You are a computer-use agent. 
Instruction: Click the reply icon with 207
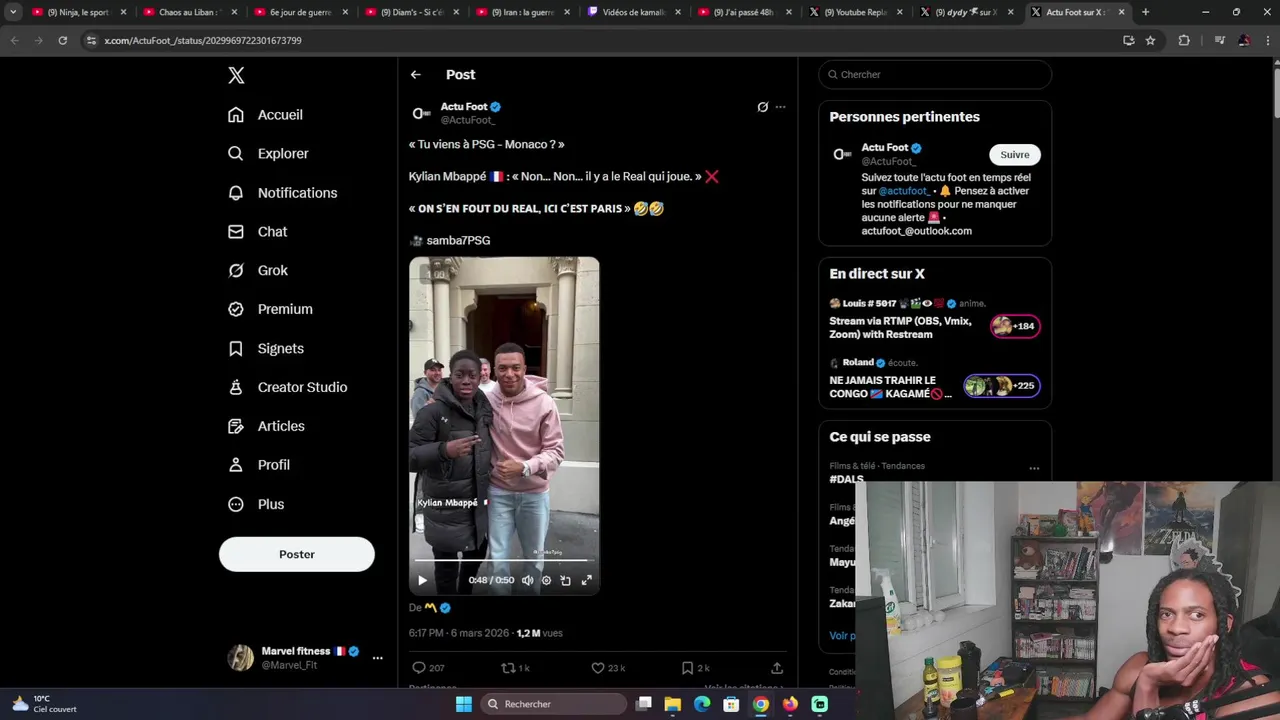click(x=427, y=668)
